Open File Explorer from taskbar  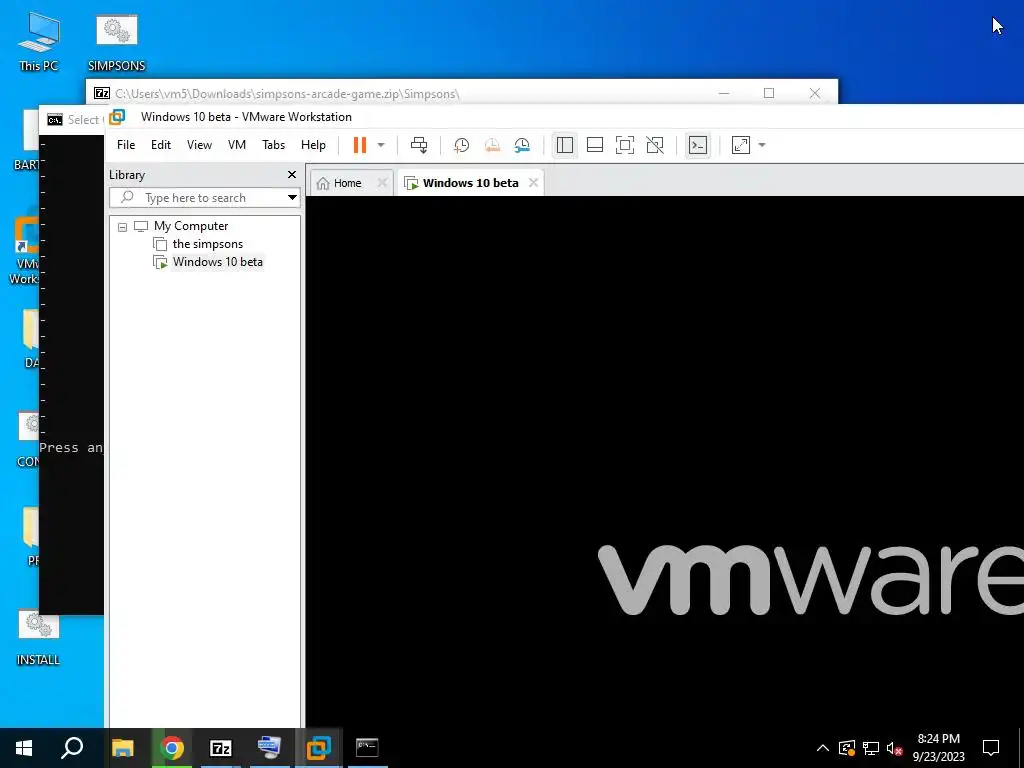(122, 748)
